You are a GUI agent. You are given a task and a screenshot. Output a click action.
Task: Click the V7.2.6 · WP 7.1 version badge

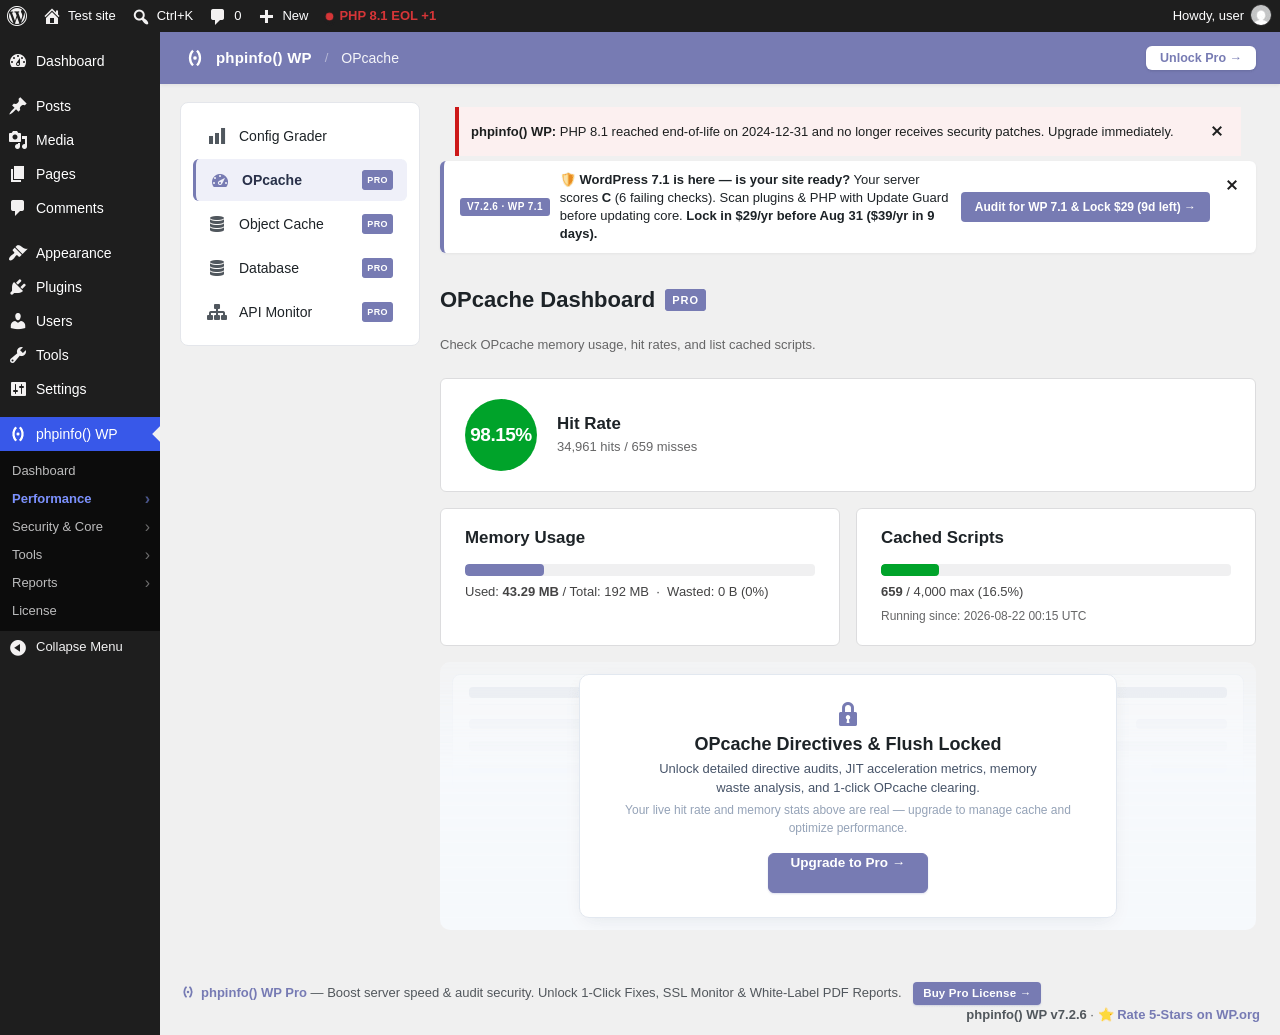[505, 207]
